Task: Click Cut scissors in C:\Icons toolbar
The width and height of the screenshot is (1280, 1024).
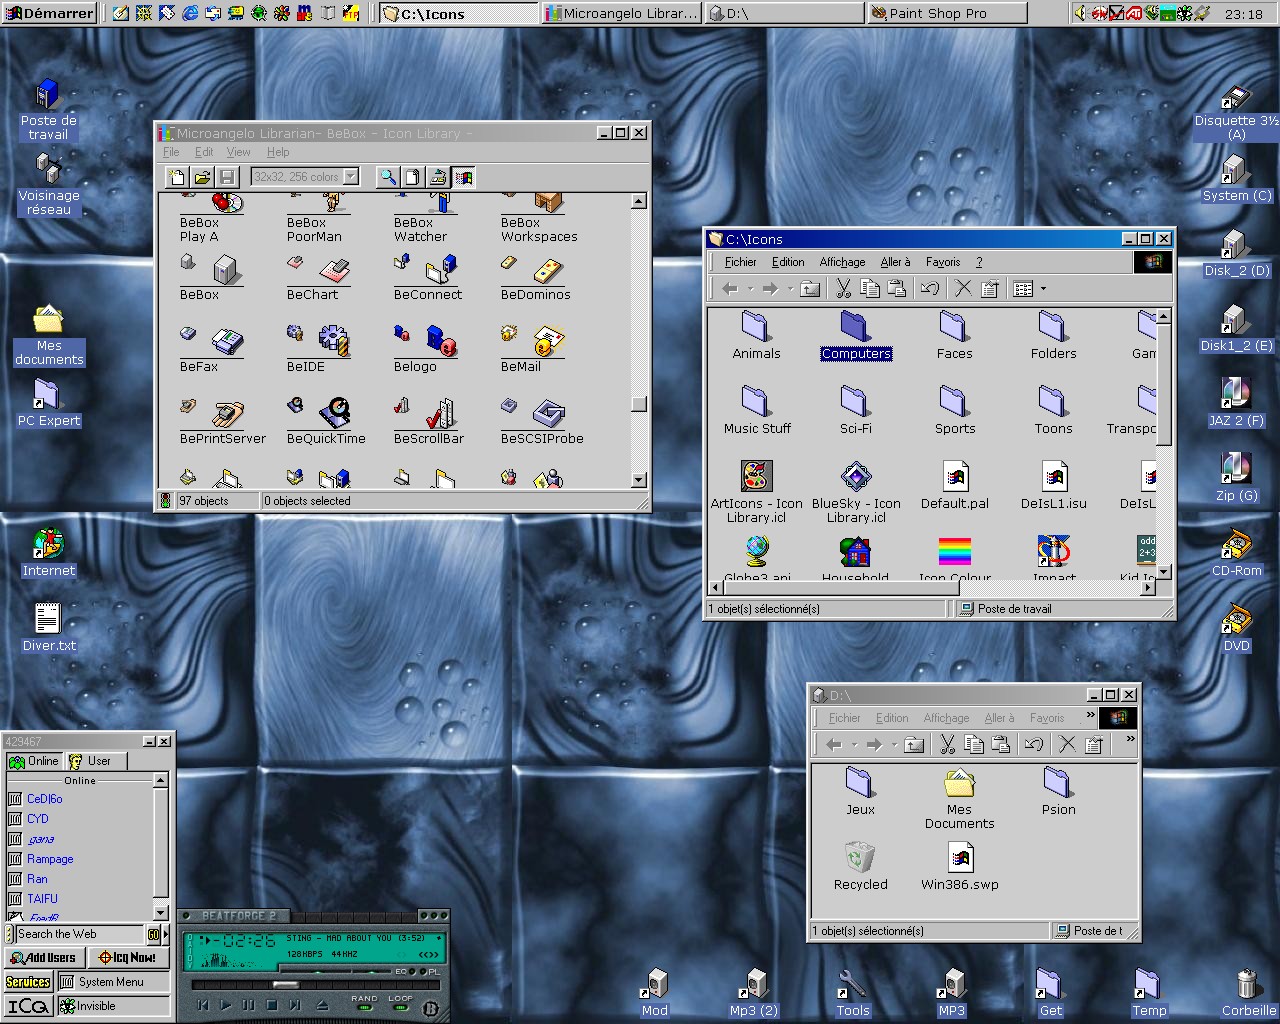Action: pos(843,289)
